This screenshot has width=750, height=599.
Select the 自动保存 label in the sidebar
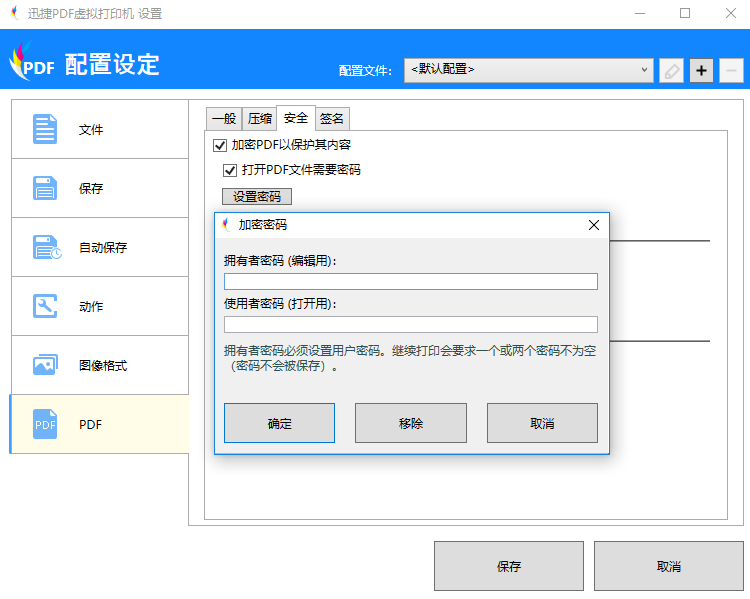tap(103, 247)
